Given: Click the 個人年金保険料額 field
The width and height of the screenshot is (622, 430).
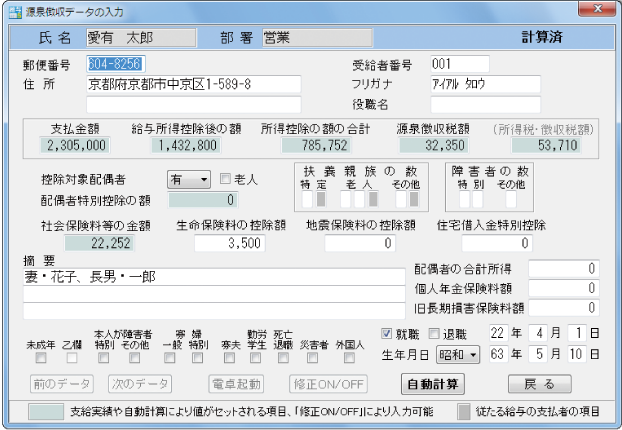Looking at the screenshot, I should tap(563, 287).
